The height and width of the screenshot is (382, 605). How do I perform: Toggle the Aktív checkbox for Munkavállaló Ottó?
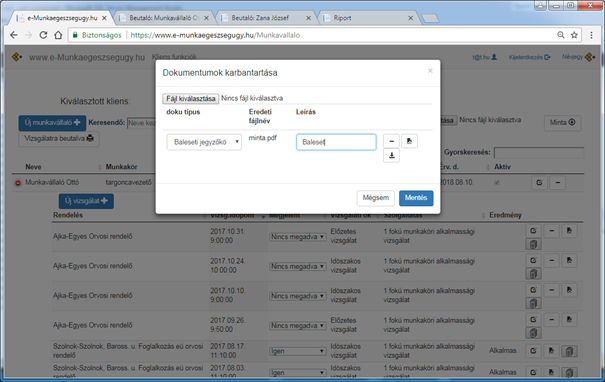[497, 183]
